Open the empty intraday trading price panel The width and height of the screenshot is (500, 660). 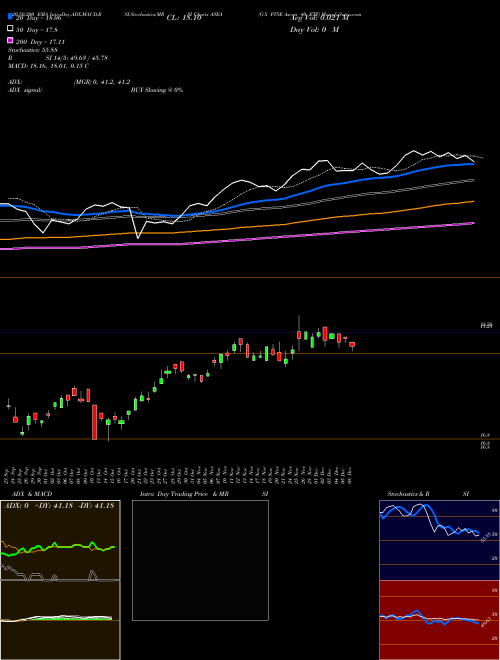point(200,560)
